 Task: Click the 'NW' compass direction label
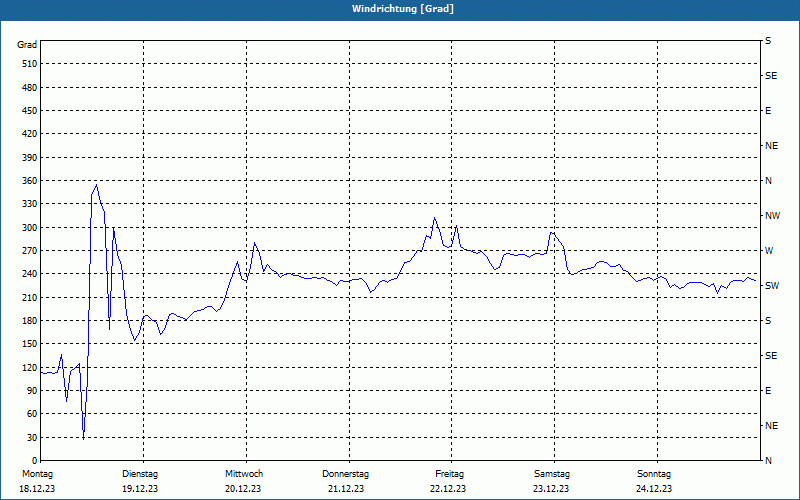pyautogui.click(x=772, y=216)
